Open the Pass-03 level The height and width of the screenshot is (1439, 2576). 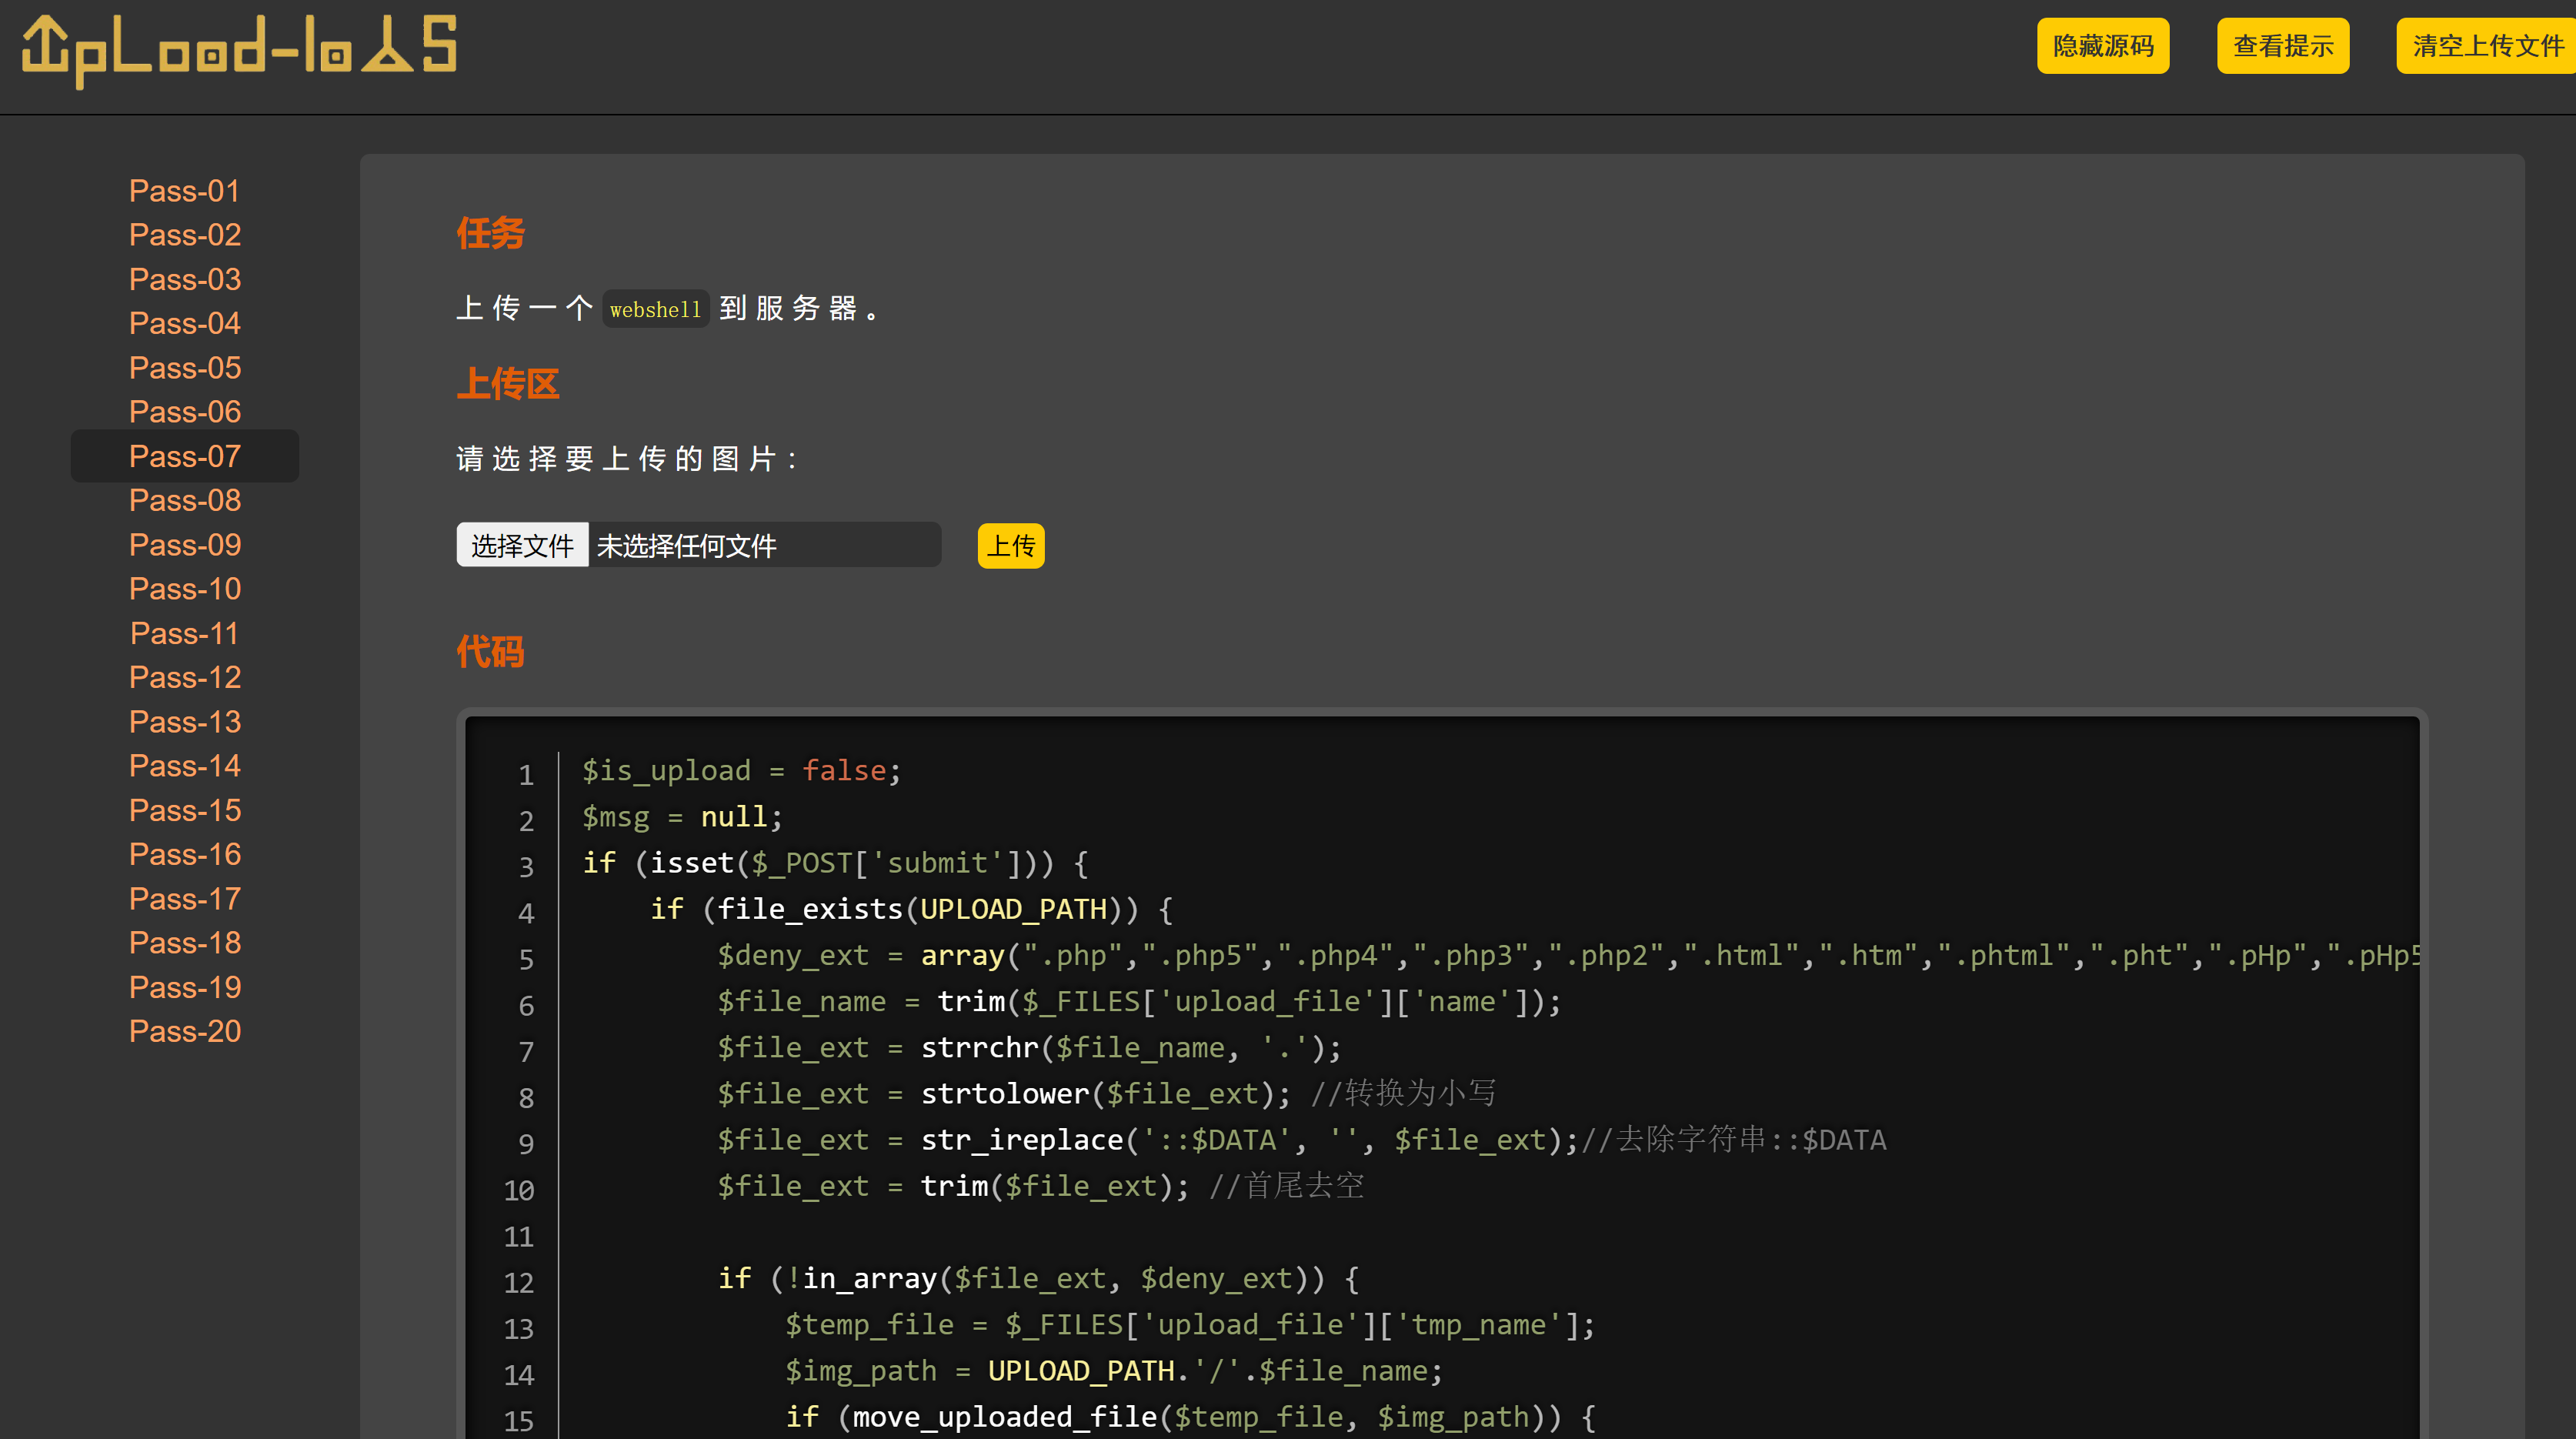(185, 279)
